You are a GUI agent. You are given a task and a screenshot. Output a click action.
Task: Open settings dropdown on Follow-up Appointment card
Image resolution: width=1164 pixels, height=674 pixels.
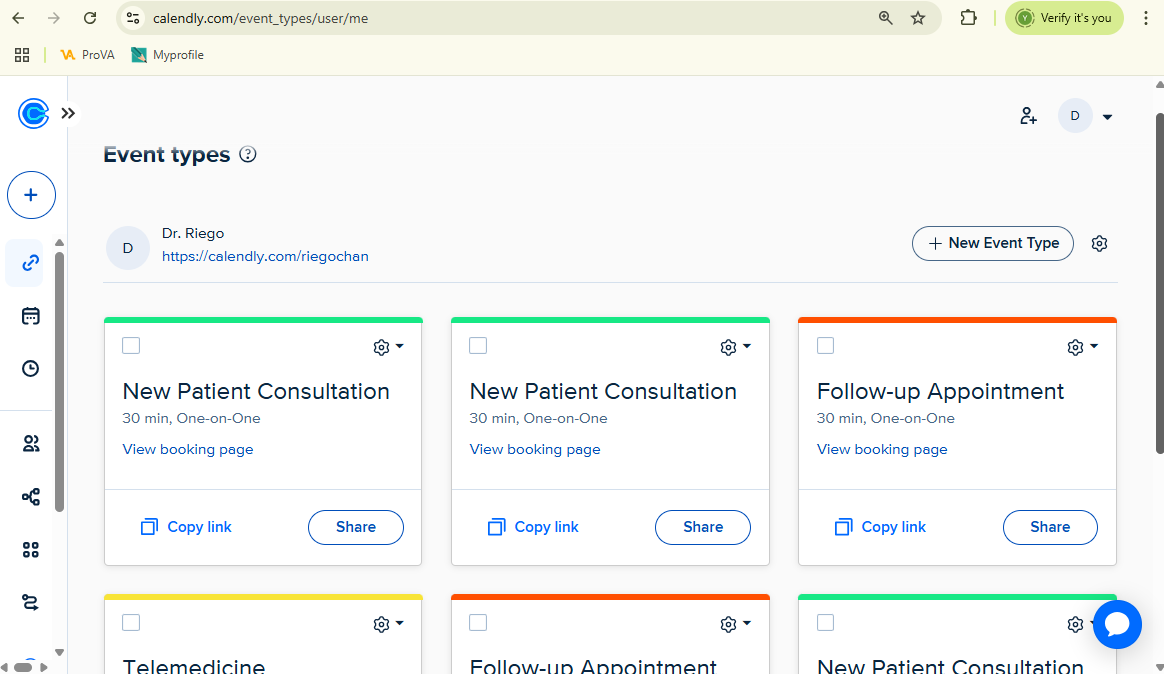coord(1083,347)
